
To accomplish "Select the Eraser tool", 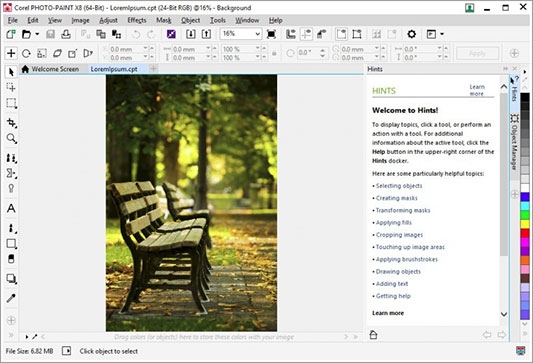I will coord(11,259).
